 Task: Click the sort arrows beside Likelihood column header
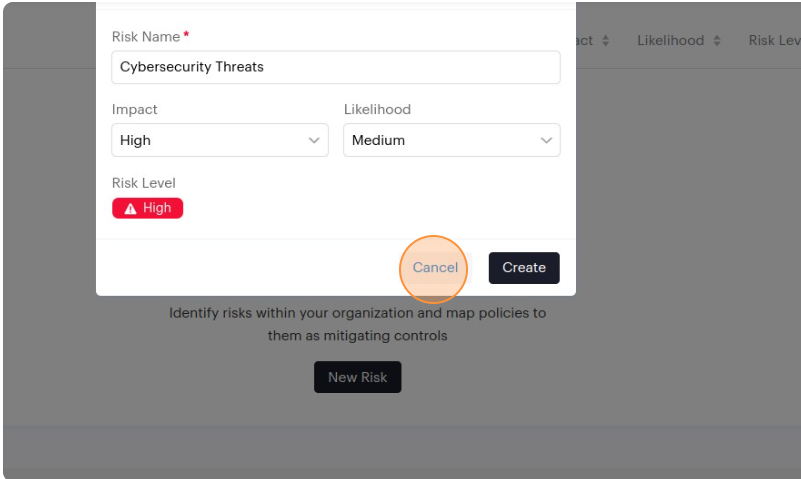coord(716,41)
